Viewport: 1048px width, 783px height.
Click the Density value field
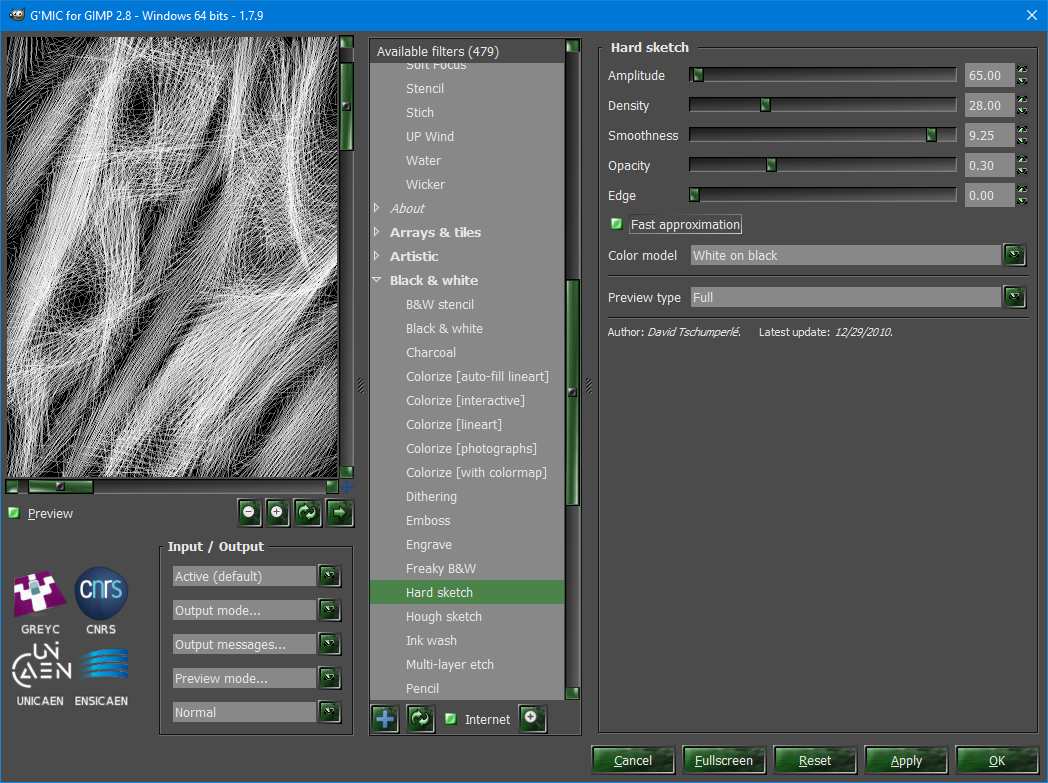989,106
